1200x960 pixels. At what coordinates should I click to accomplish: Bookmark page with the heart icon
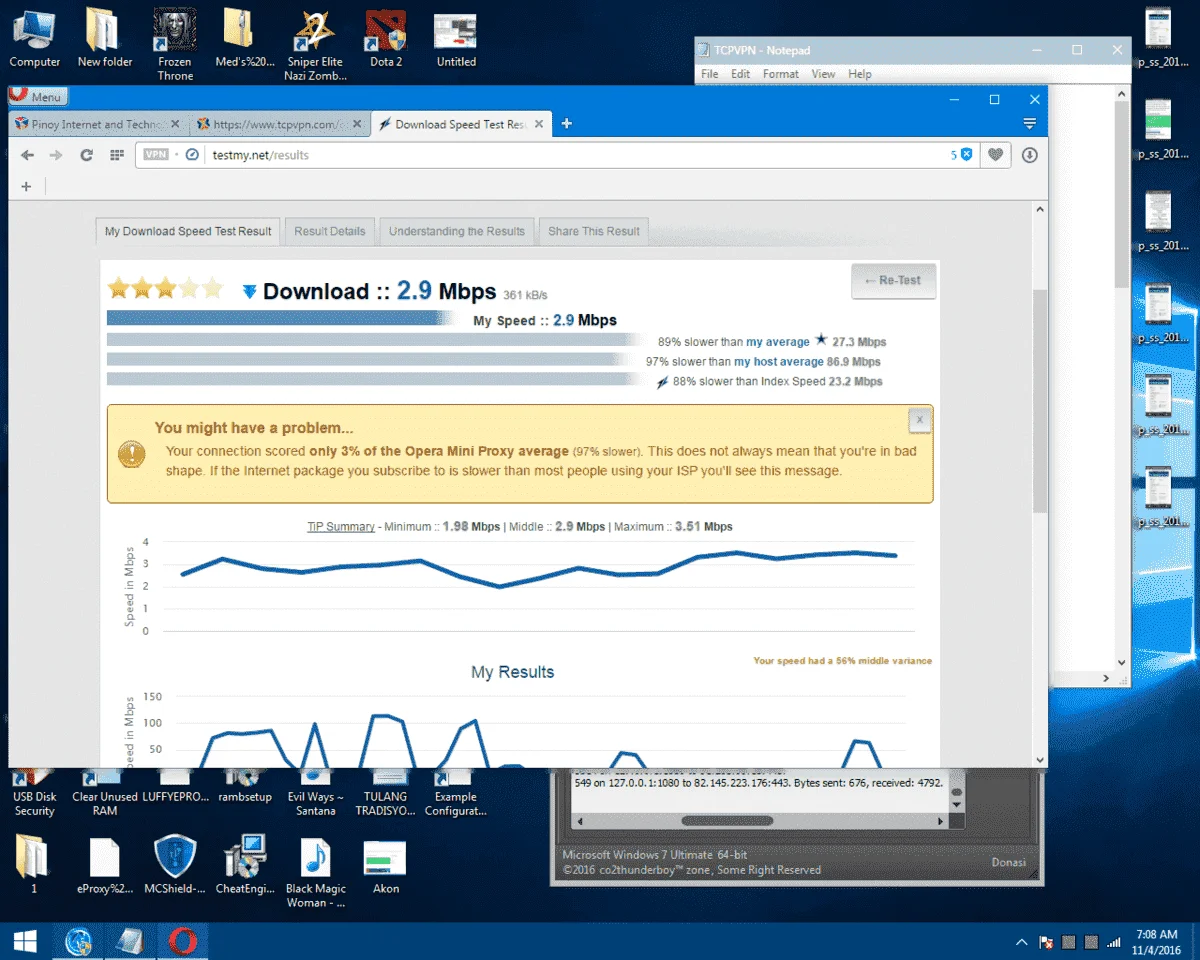pyautogui.click(x=995, y=155)
